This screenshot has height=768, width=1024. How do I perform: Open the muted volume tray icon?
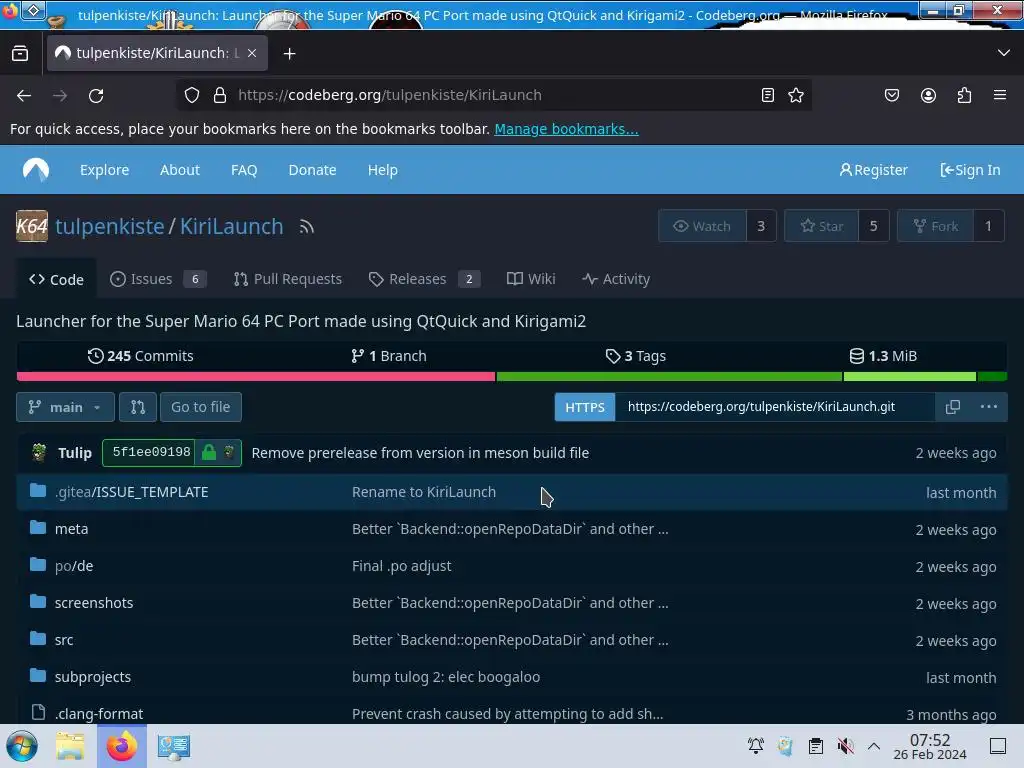(845, 746)
